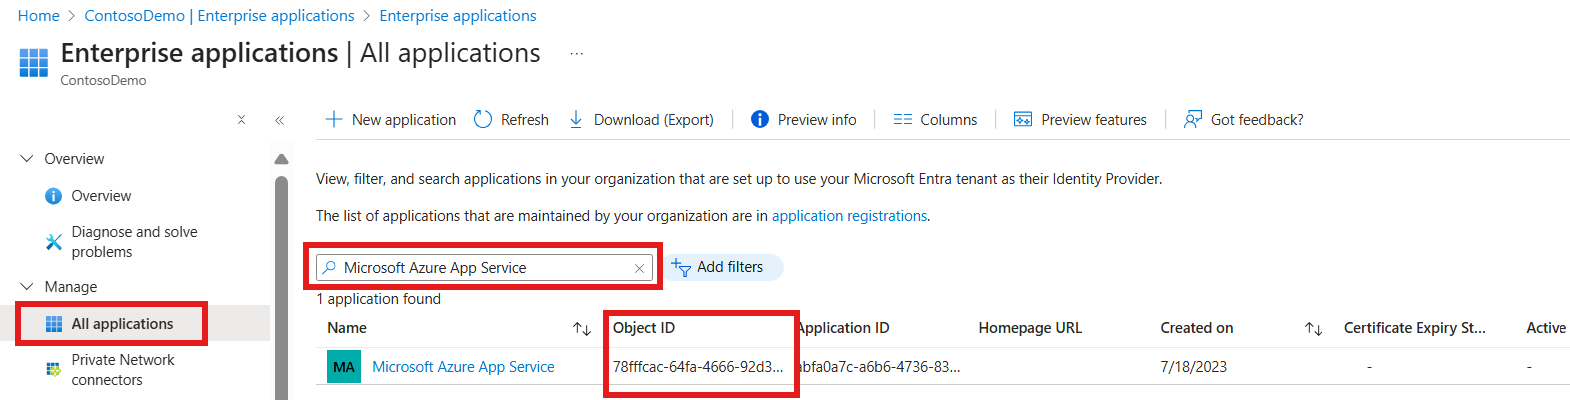Follow the application registrations link
Viewport: 1570px width, 400px height.
(x=849, y=216)
